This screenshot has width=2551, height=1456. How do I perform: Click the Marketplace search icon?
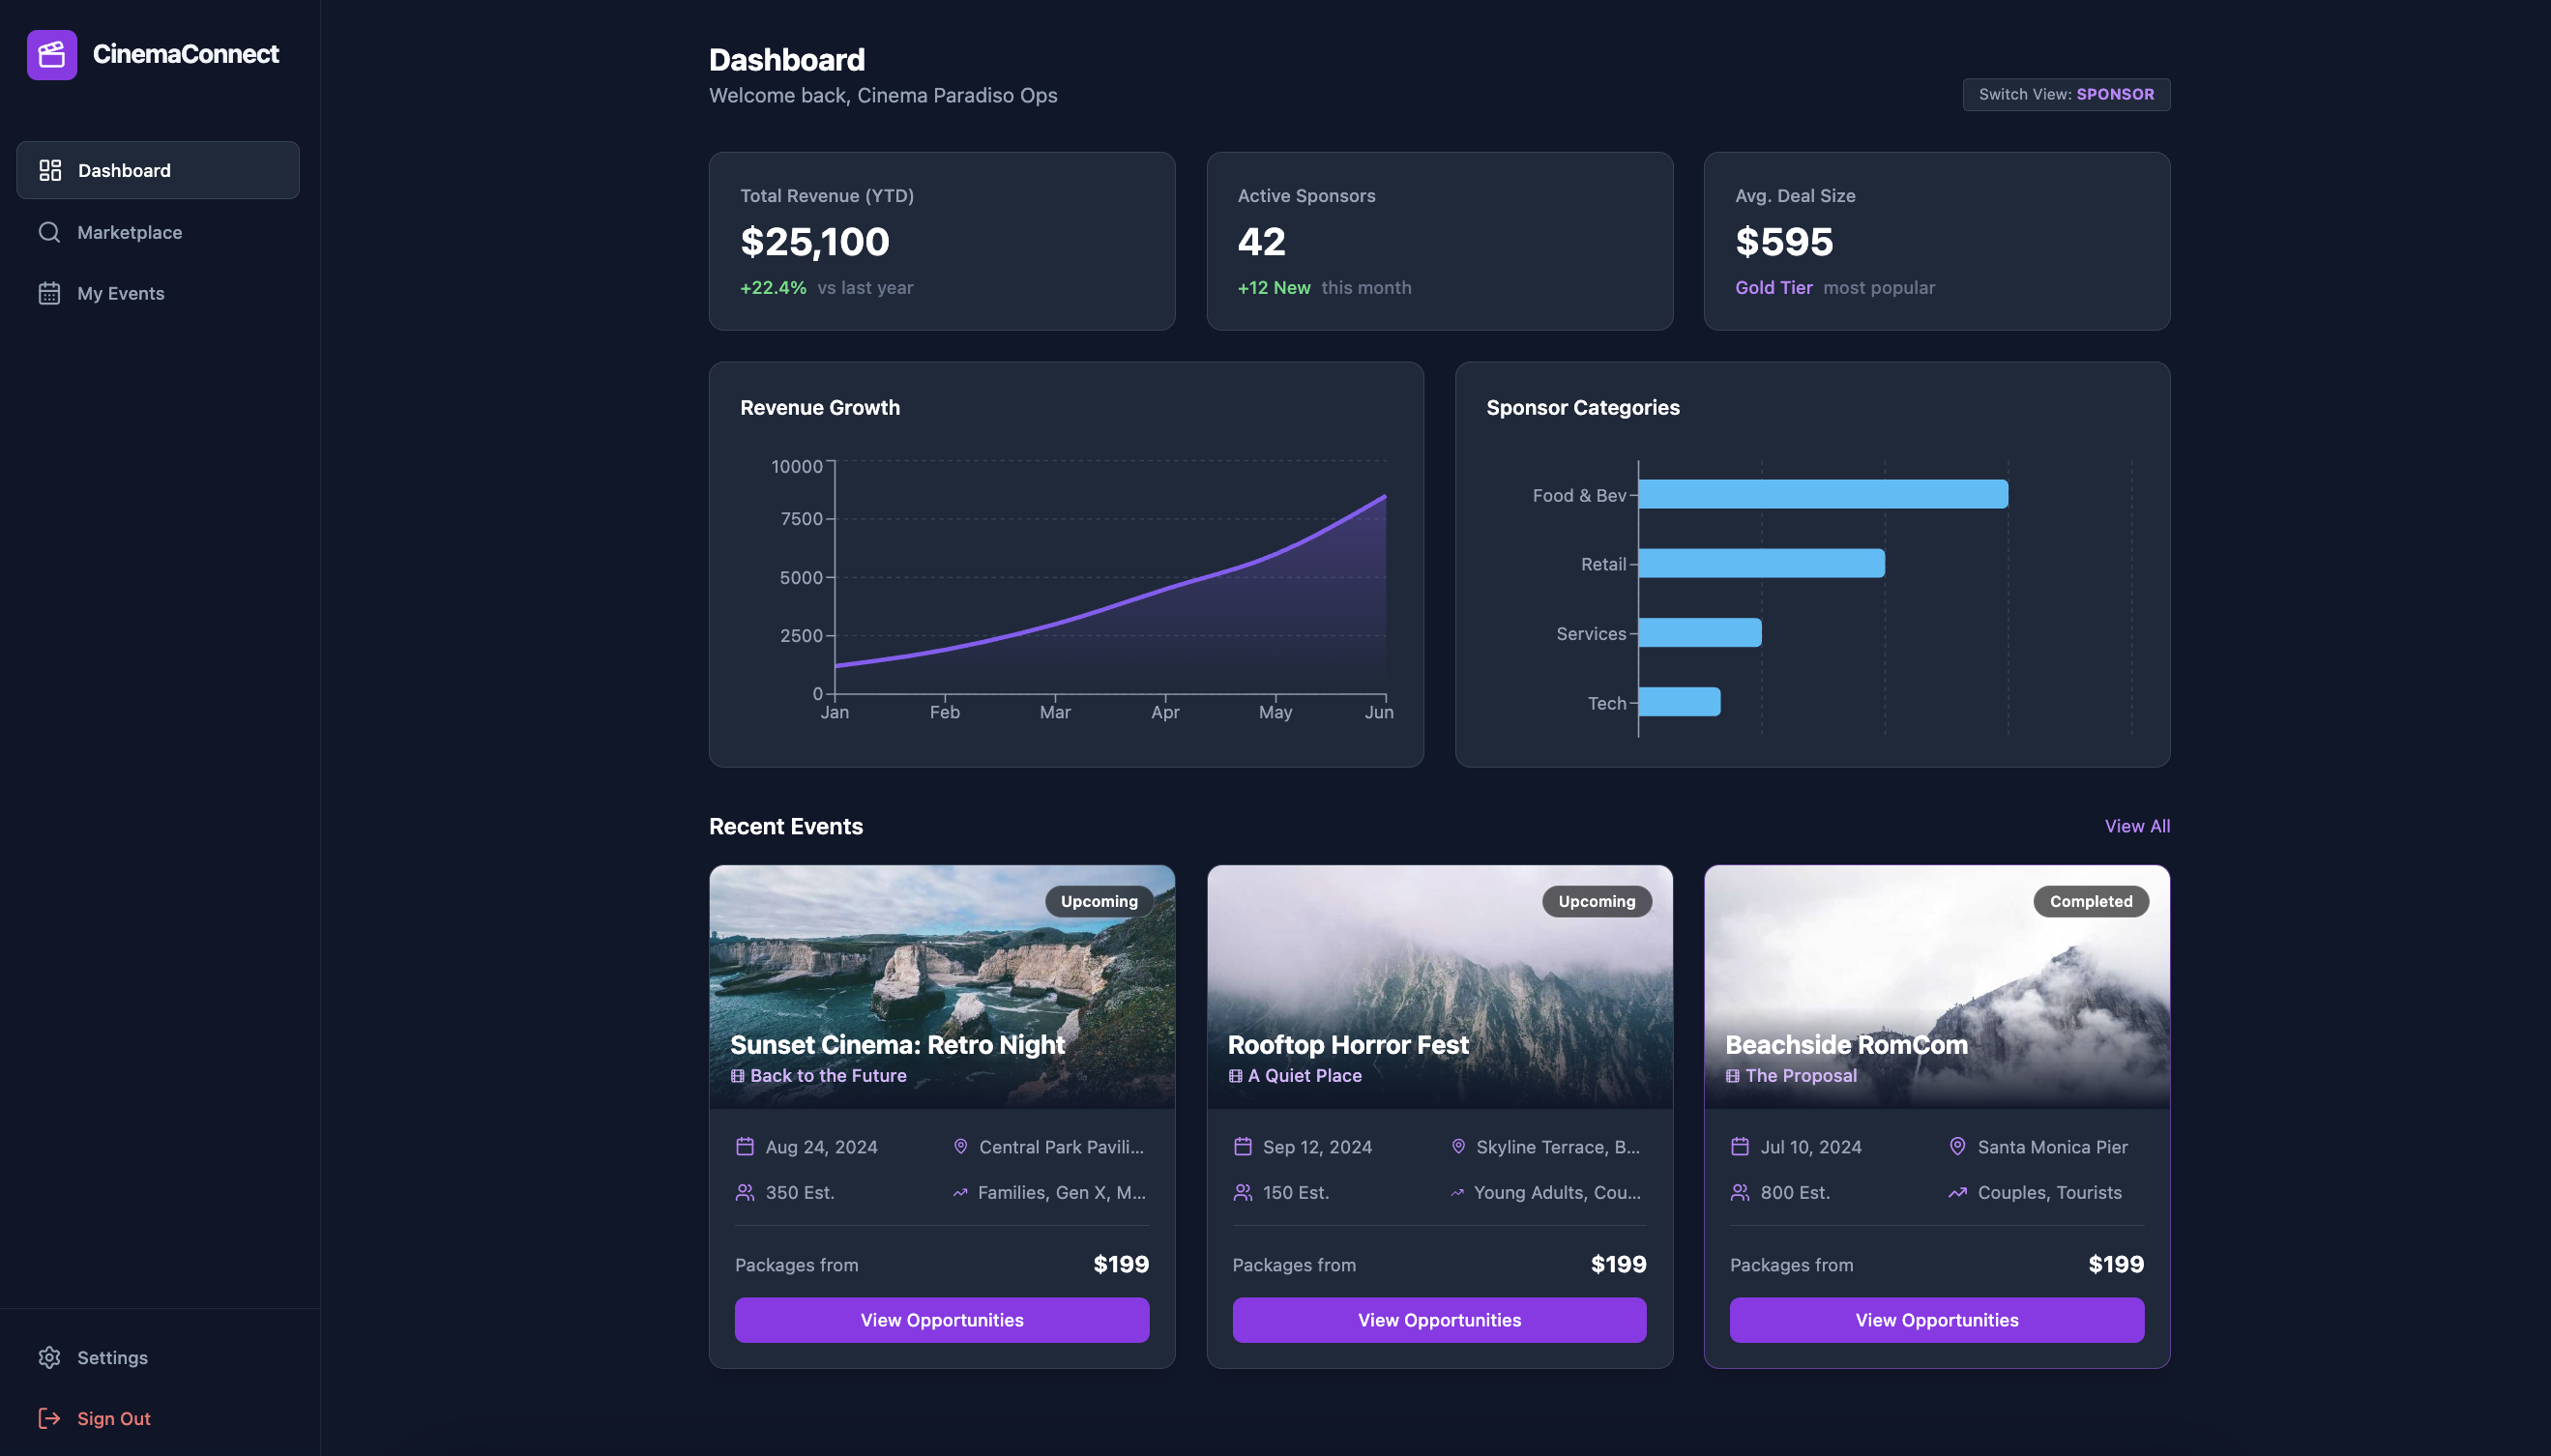(x=49, y=232)
